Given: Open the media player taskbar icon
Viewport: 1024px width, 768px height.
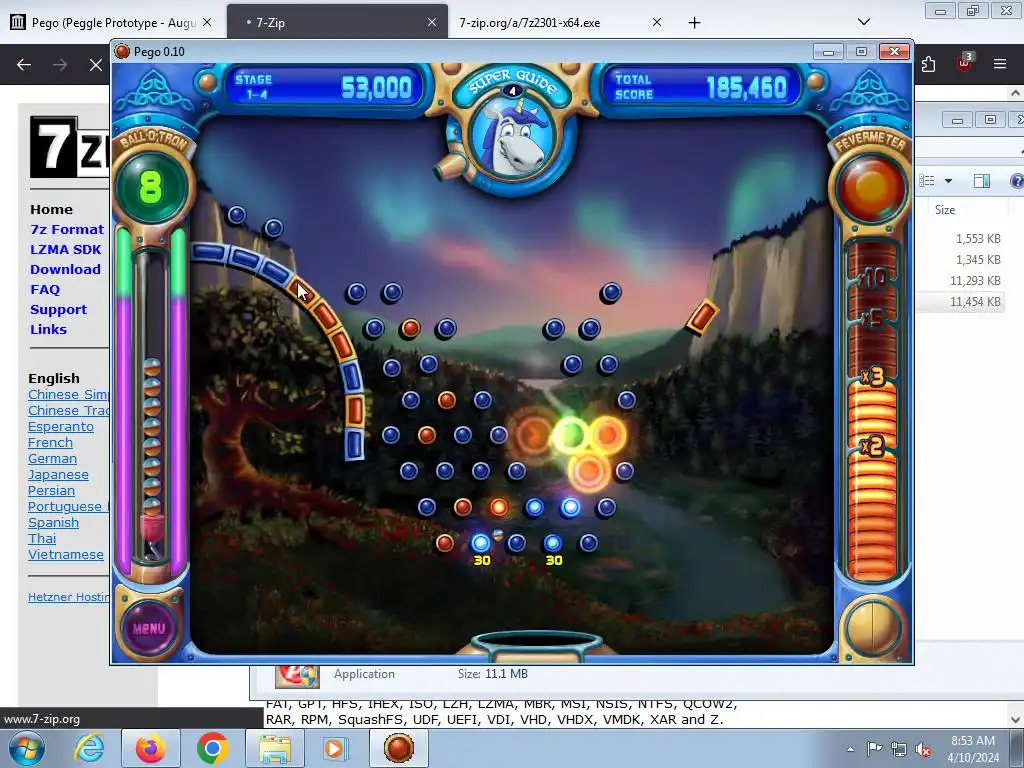Looking at the screenshot, I should coord(336,748).
